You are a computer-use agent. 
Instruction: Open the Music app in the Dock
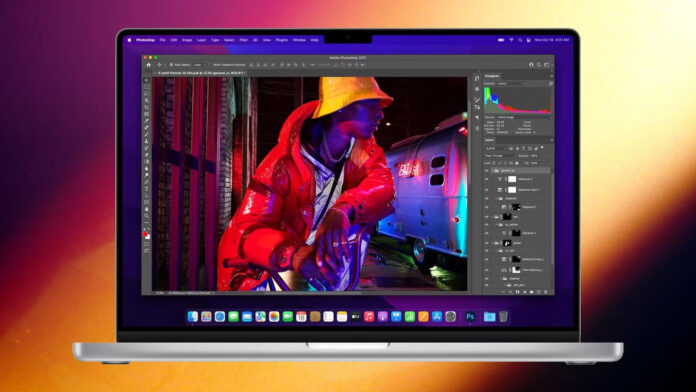369,317
